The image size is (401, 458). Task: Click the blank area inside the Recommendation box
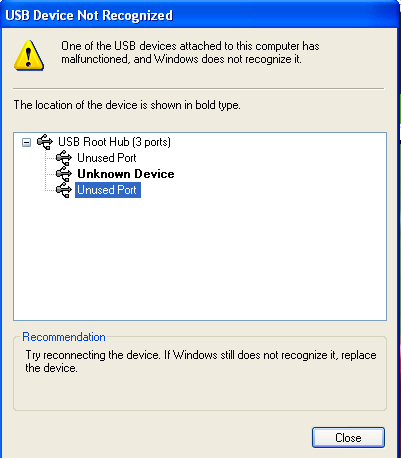coord(200,392)
